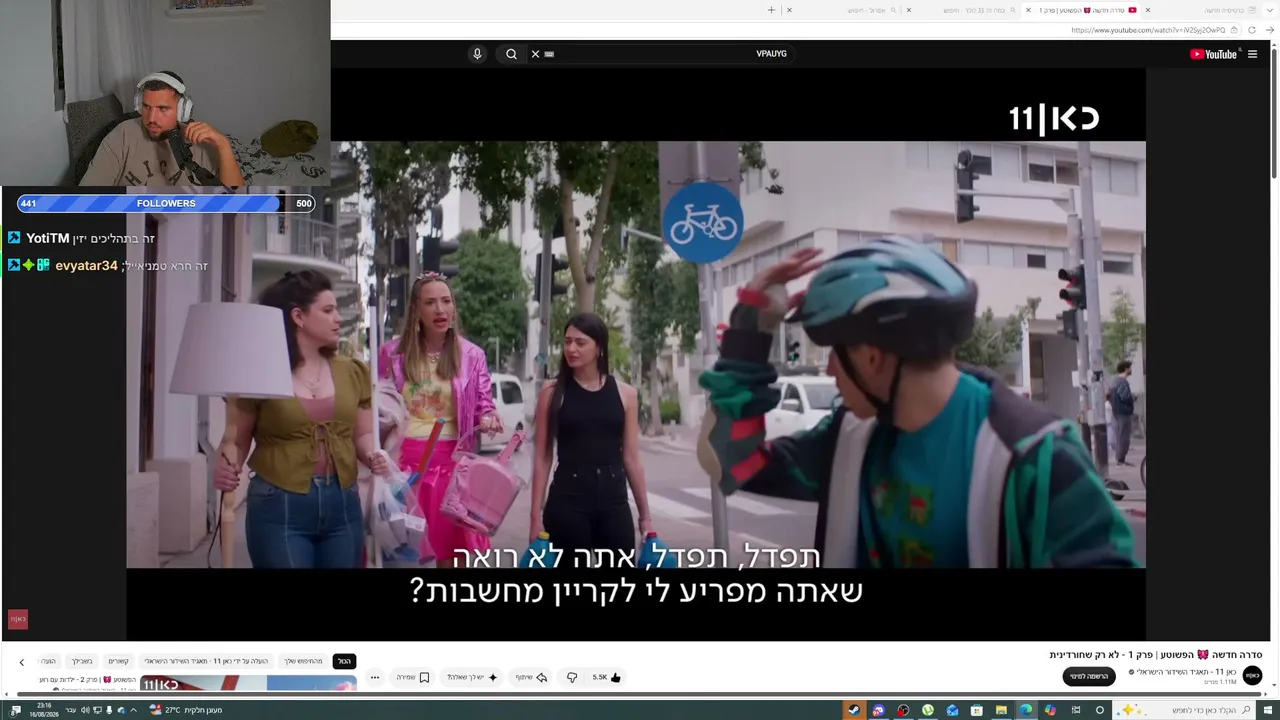Select the בשבילך filter chip
1280x720 pixels.
point(82,661)
